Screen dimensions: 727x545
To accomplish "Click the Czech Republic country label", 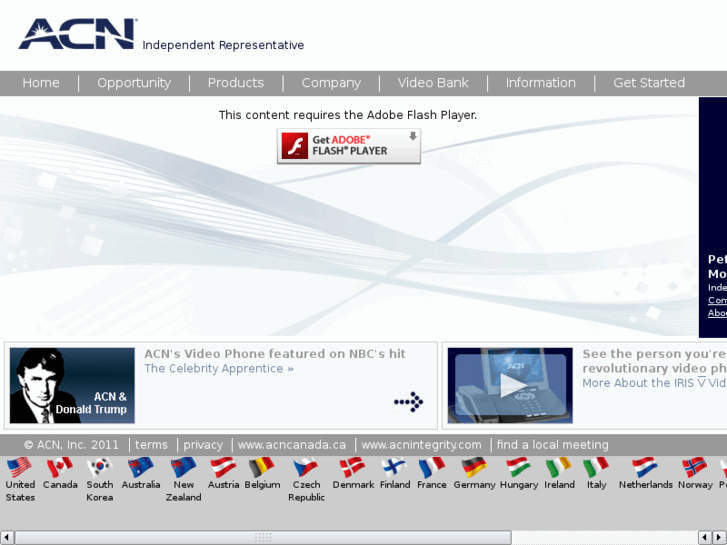I will (x=306, y=491).
